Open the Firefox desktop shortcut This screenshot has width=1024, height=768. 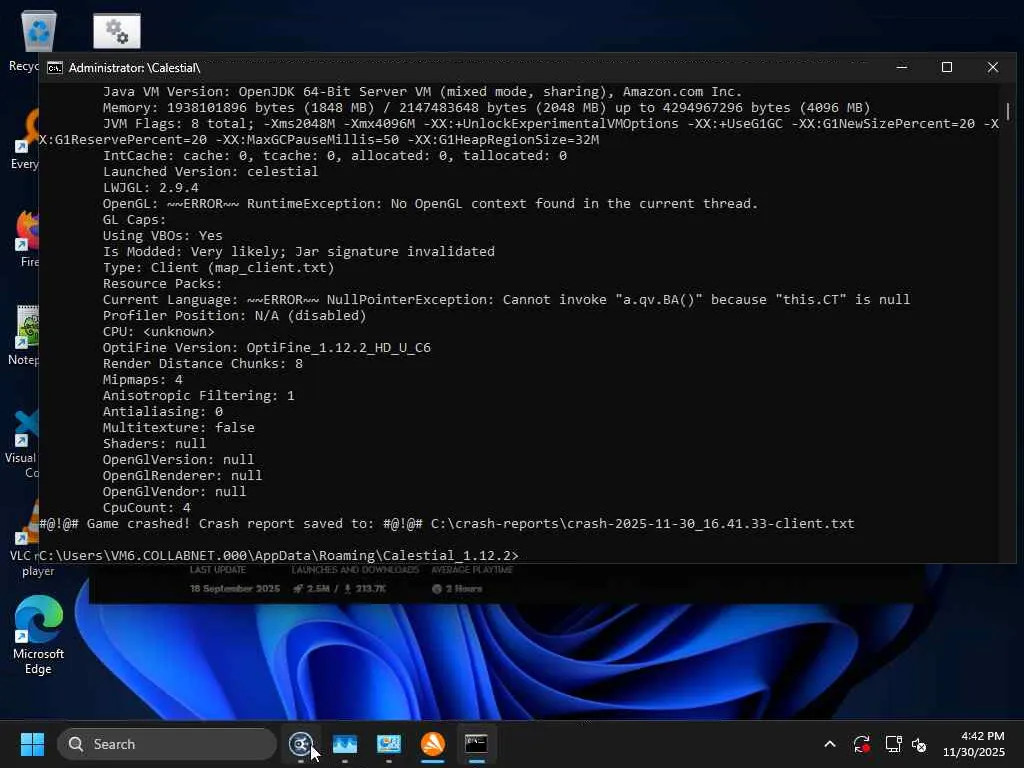(x=27, y=238)
